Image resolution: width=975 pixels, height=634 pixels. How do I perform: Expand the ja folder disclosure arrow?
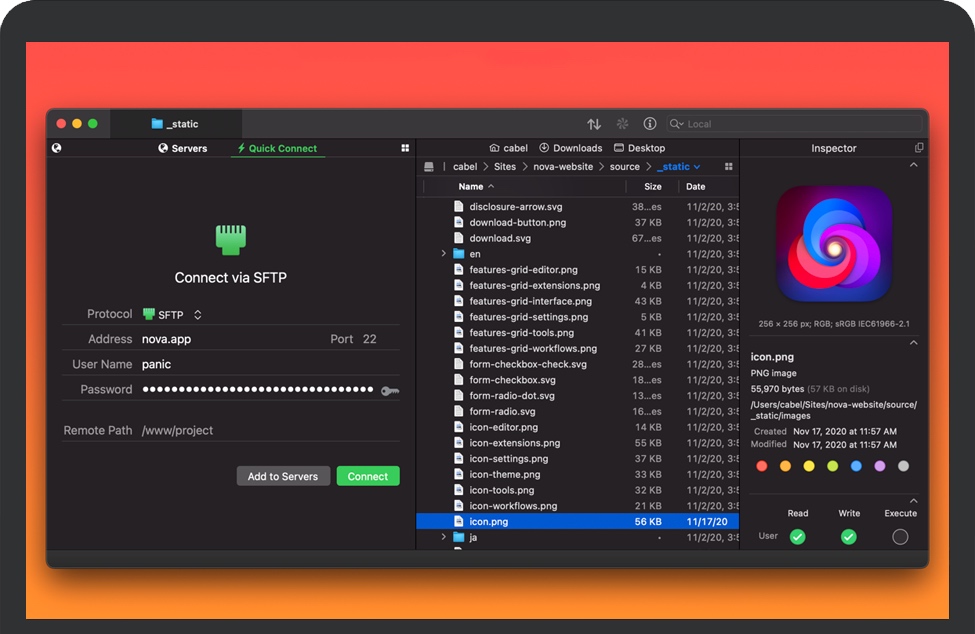point(444,537)
